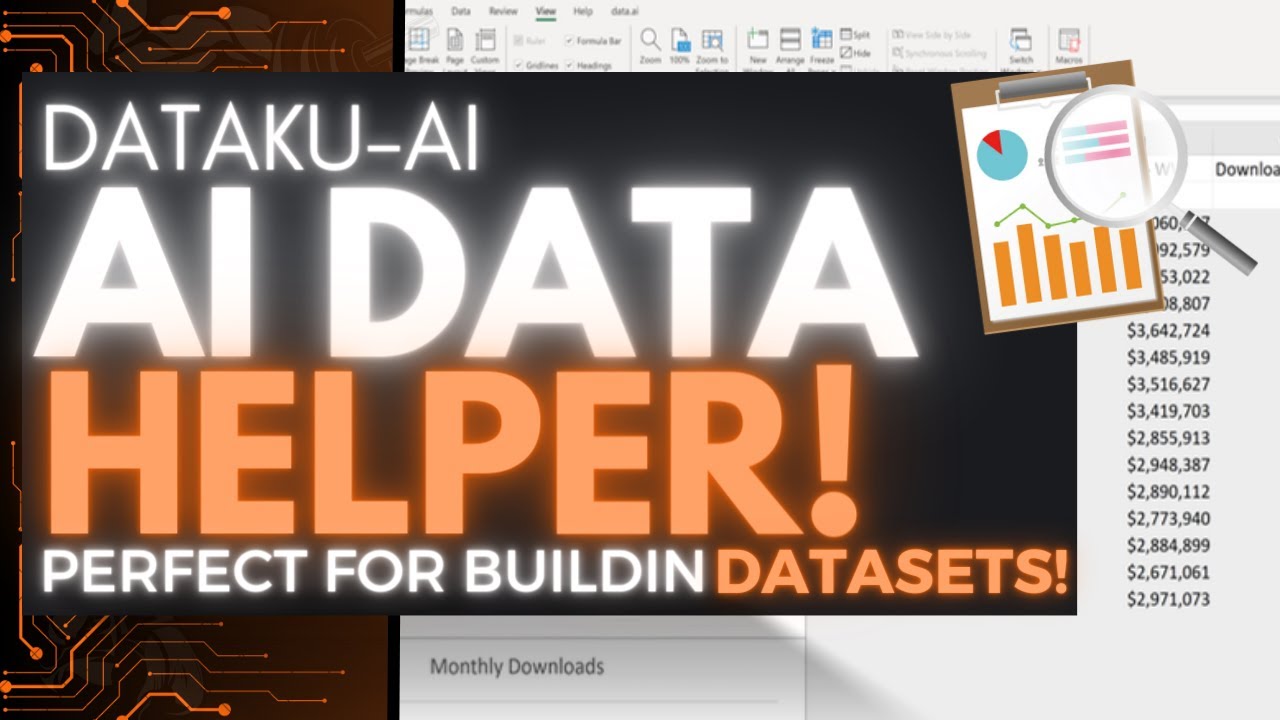Image resolution: width=1280 pixels, height=720 pixels.
Task: Click Synchronous Scrolling
Action: tap(938, 52)
